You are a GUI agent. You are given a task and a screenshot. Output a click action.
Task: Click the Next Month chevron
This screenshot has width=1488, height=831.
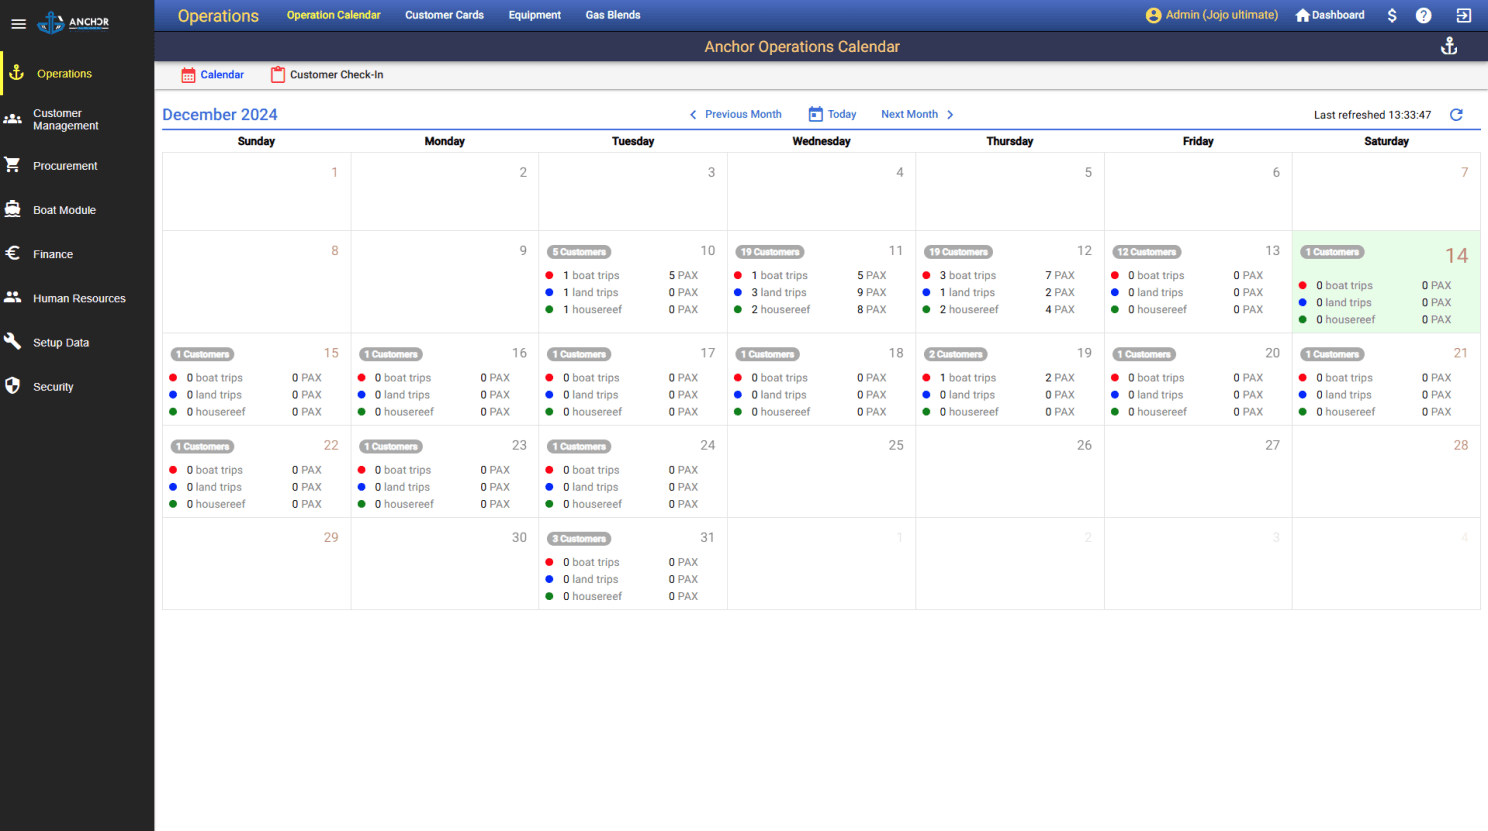tap(949, 114)
